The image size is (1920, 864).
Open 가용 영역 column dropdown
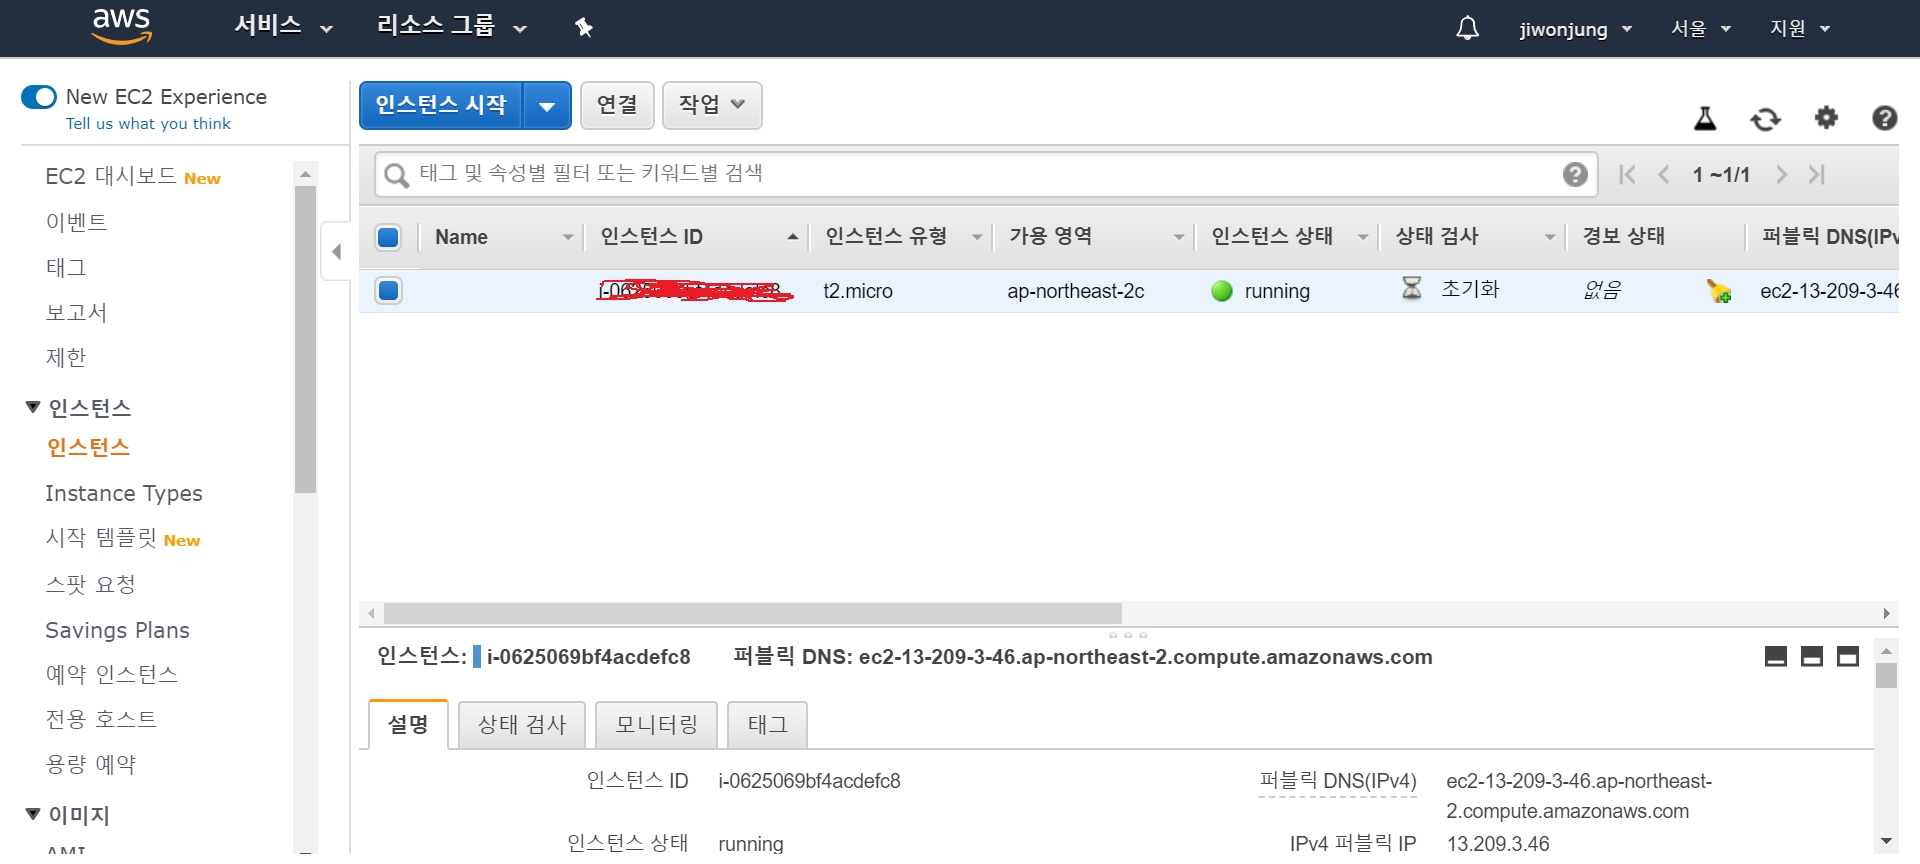[x=1178, y=237]
